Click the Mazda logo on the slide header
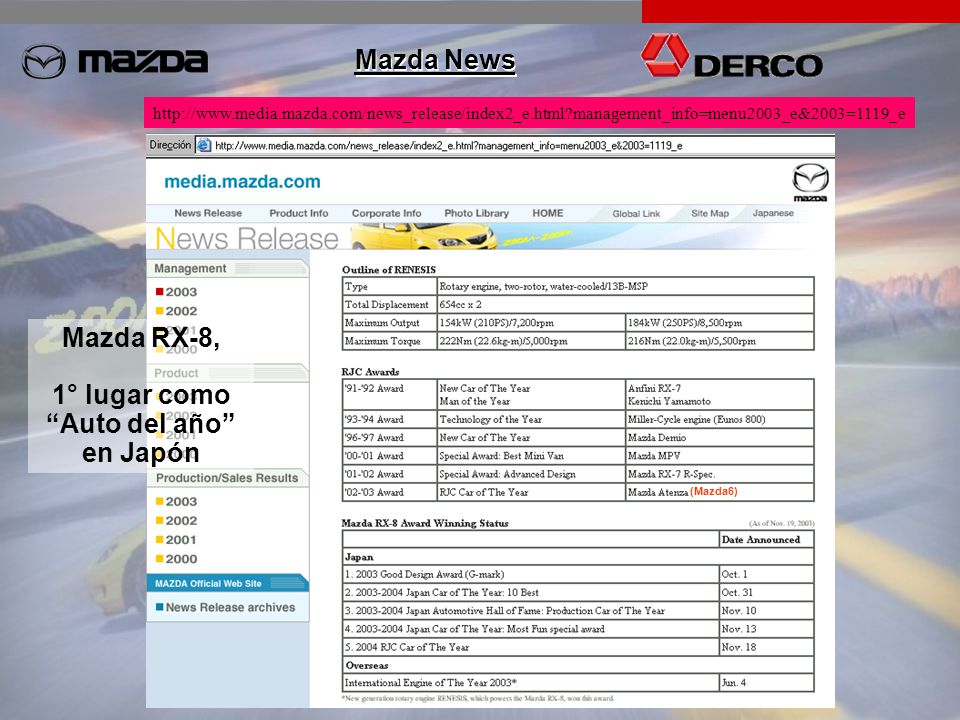This screenshot has height=720, width=960. (x=115, y=61)
